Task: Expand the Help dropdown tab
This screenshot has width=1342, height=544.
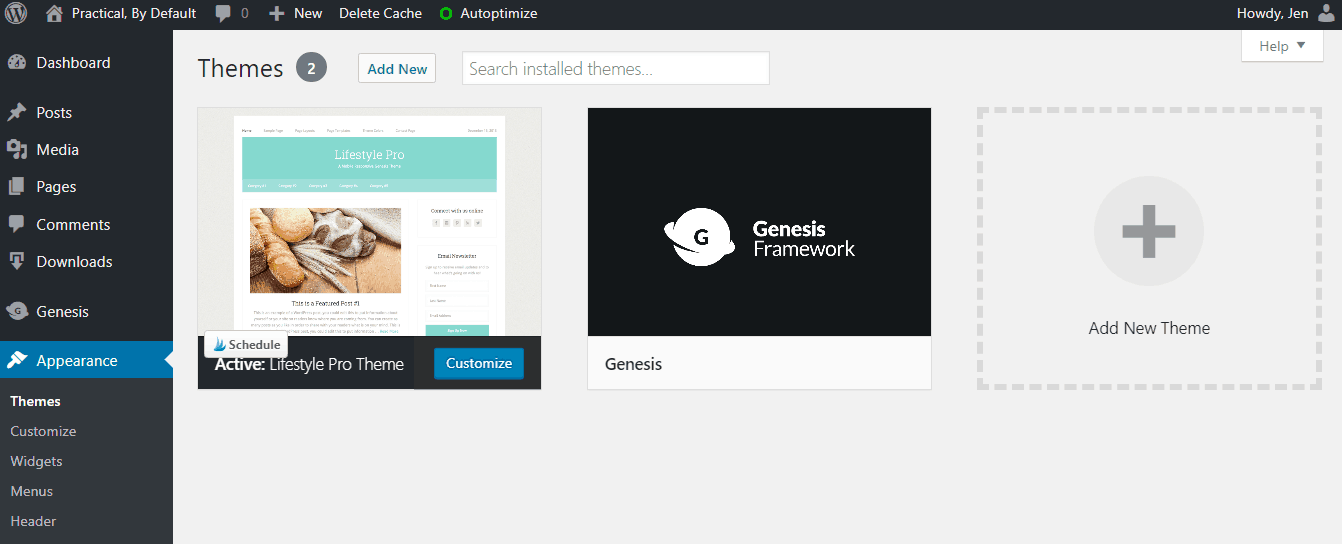Action: (1282, 45)
